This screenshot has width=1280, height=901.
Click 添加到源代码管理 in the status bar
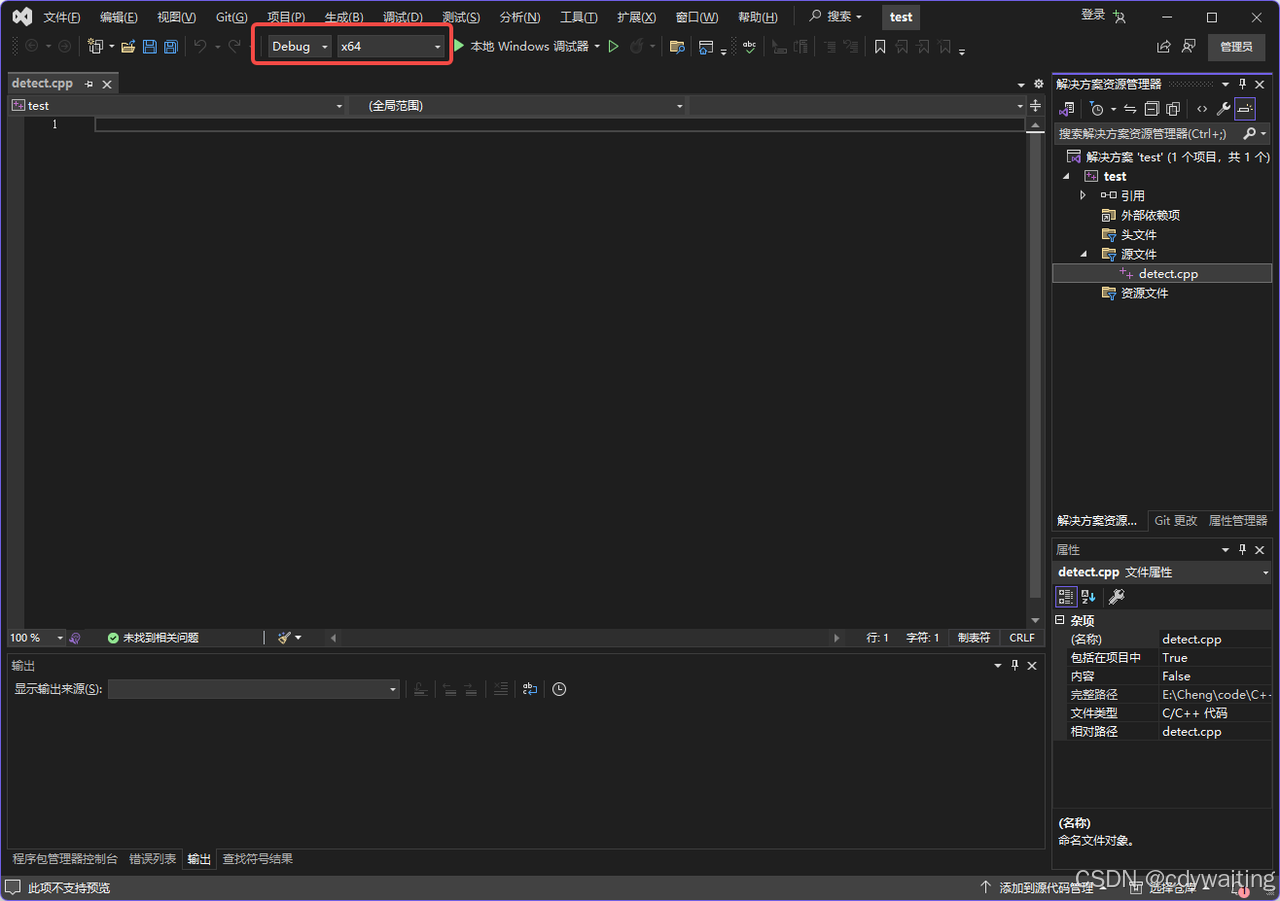click(1046, 887)
